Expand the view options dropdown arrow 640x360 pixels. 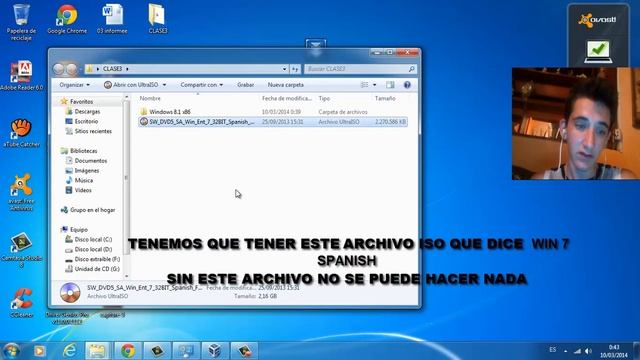[x=375, y=85]
